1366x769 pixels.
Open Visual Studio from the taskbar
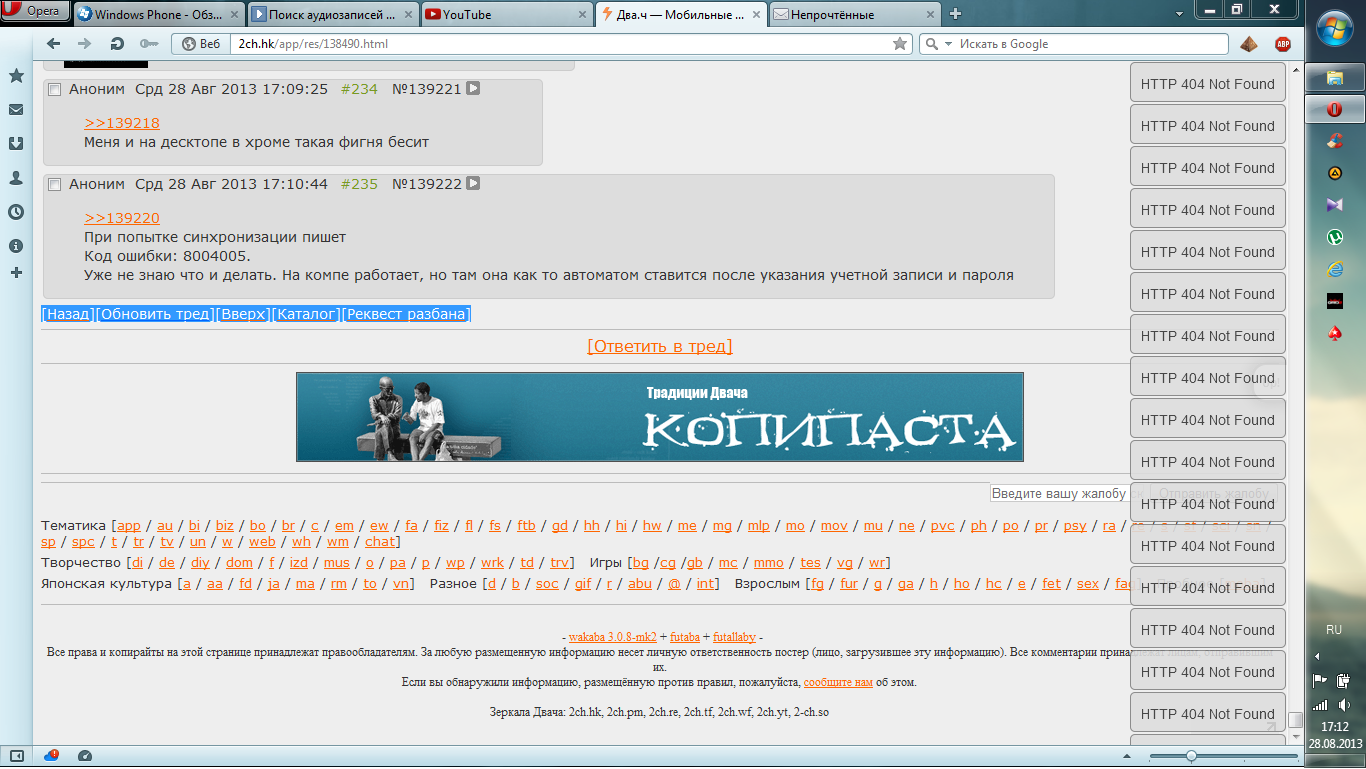coord(1334,205)
